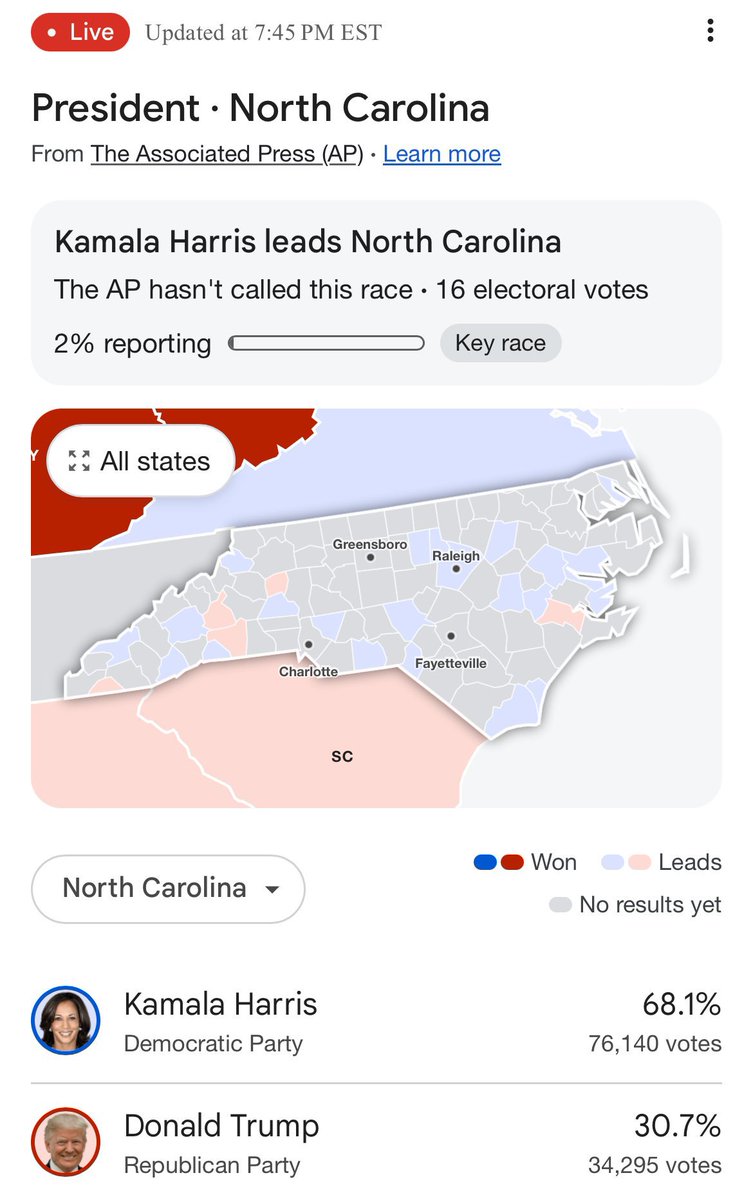753x1200 pixels.
Task: Click the 2% reporting progress bar
Action: 326,344
